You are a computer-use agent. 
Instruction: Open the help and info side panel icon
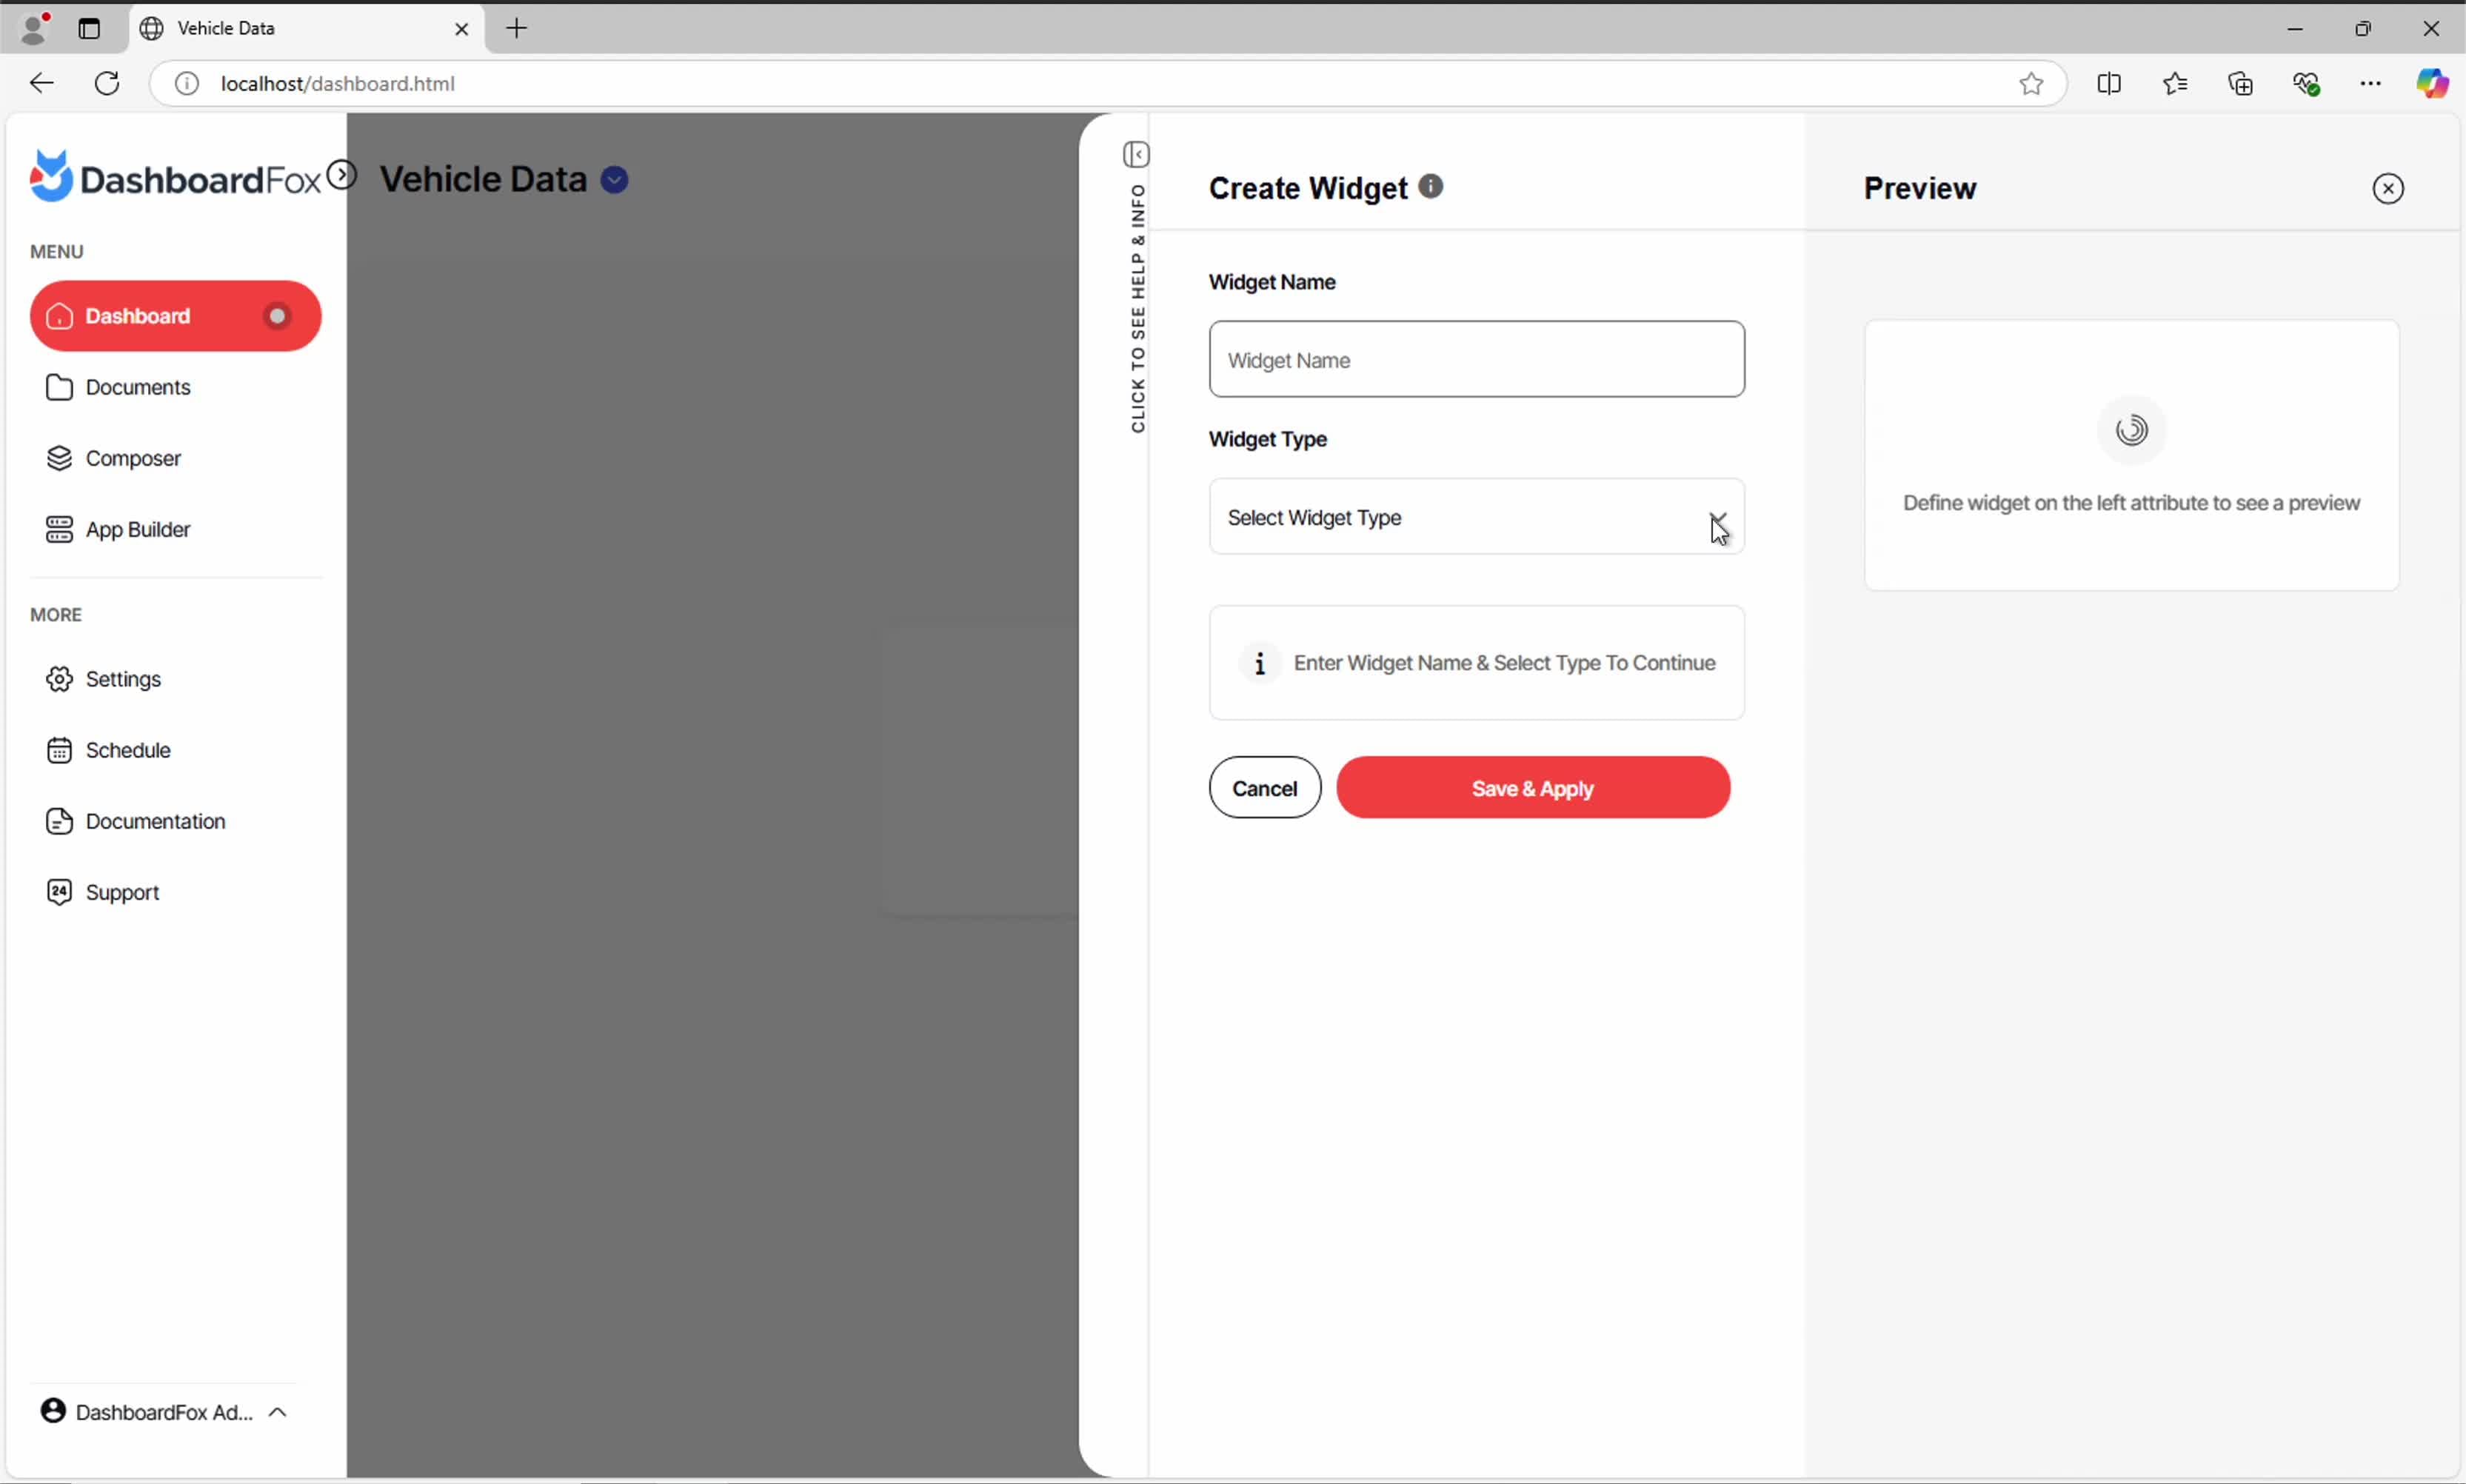coord(1136,155)
